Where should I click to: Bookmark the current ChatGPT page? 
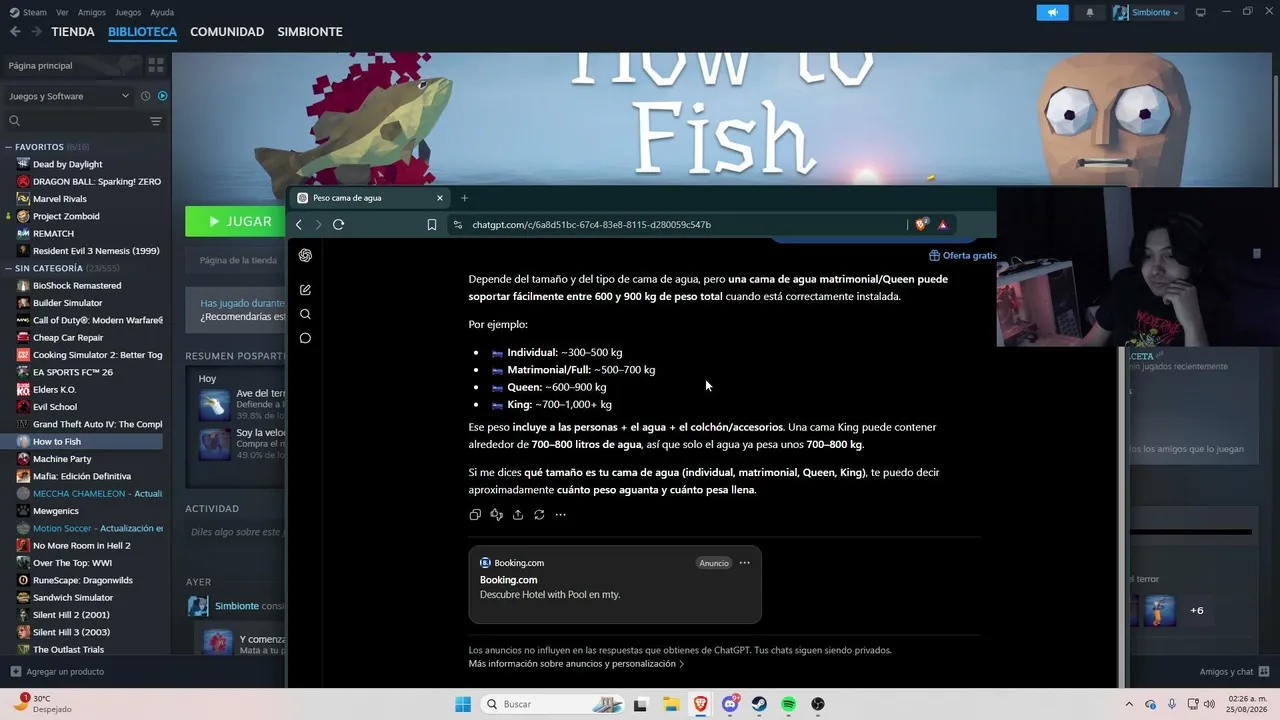pos(432,225)
